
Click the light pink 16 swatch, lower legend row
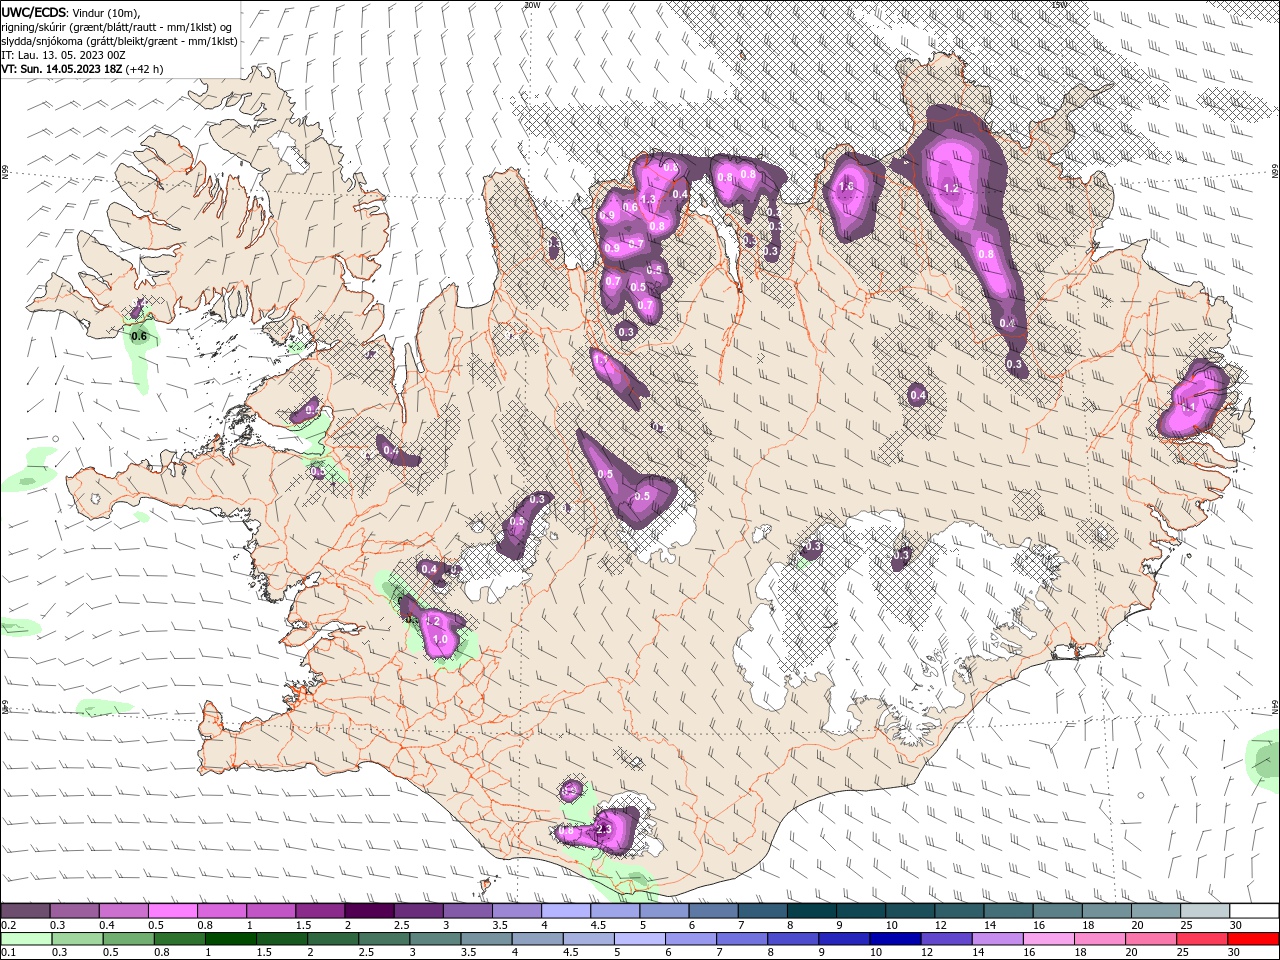pos(1049,939)
